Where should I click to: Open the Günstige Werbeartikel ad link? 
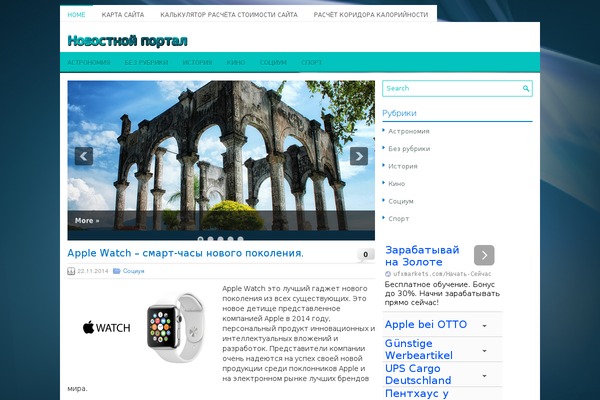tap(419, 349)
